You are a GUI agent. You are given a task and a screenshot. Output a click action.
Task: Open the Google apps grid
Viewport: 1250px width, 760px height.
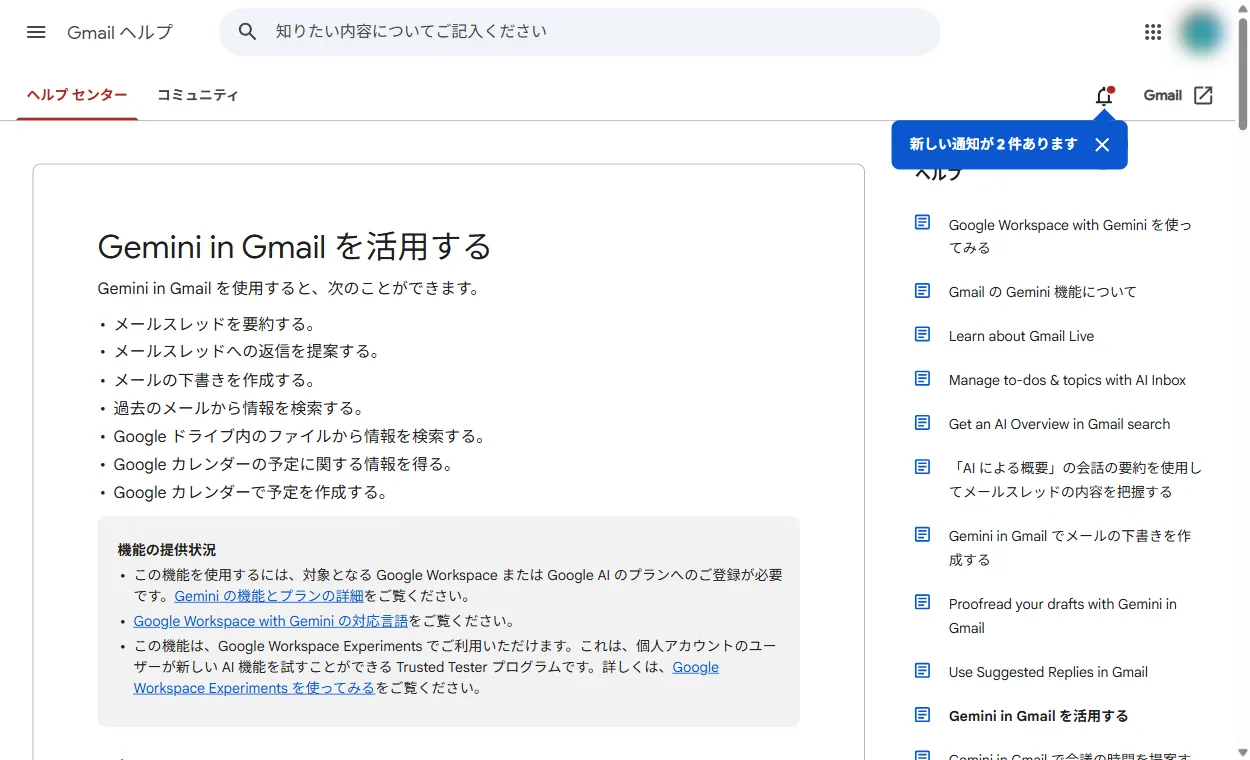tap(1153, 32)
